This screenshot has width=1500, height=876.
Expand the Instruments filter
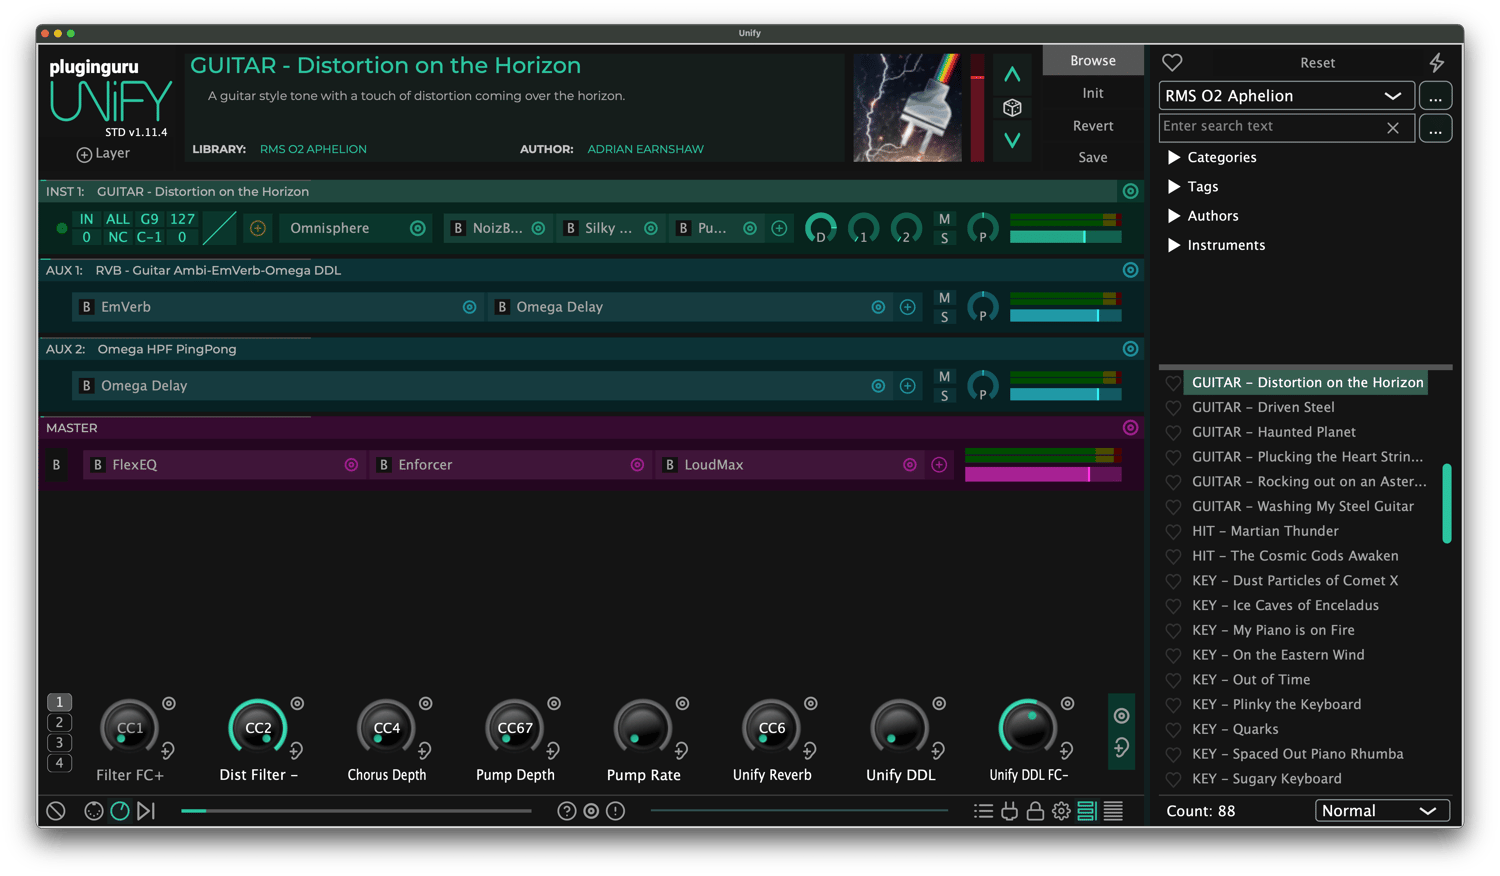pos(1174,245)
